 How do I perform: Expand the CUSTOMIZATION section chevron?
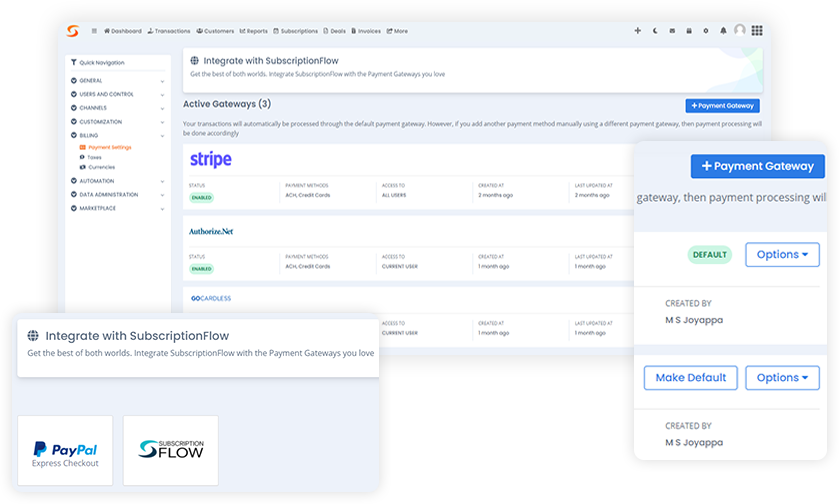point(162,123)
